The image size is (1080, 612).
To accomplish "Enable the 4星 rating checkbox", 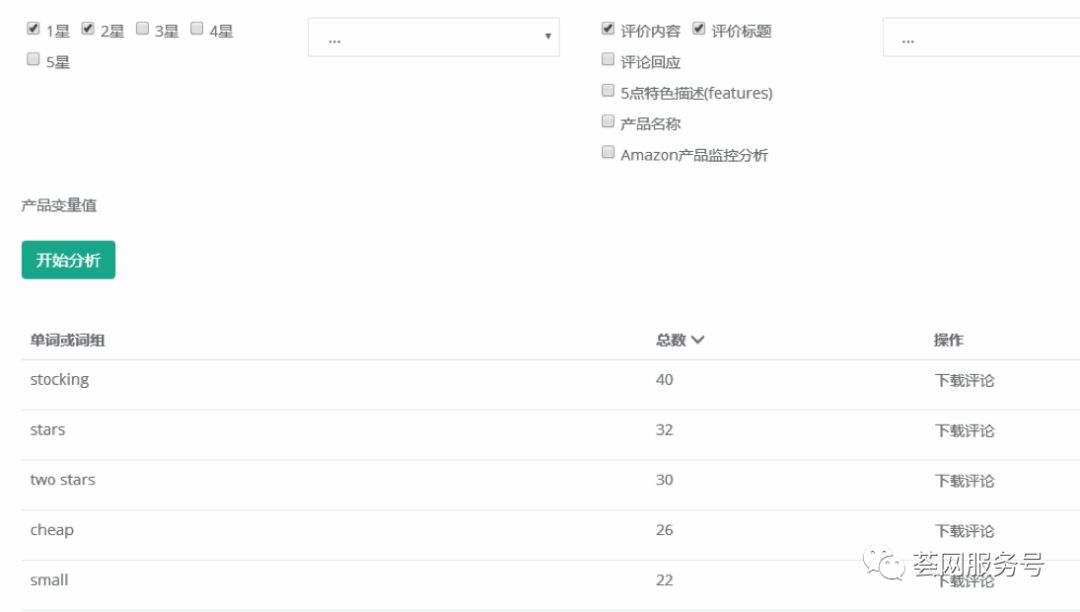I will click(x=196, y=29).
